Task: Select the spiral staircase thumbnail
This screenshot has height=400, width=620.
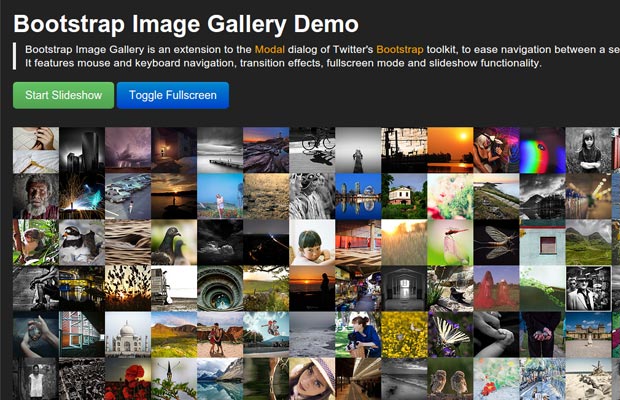Action: coord(220,289)
